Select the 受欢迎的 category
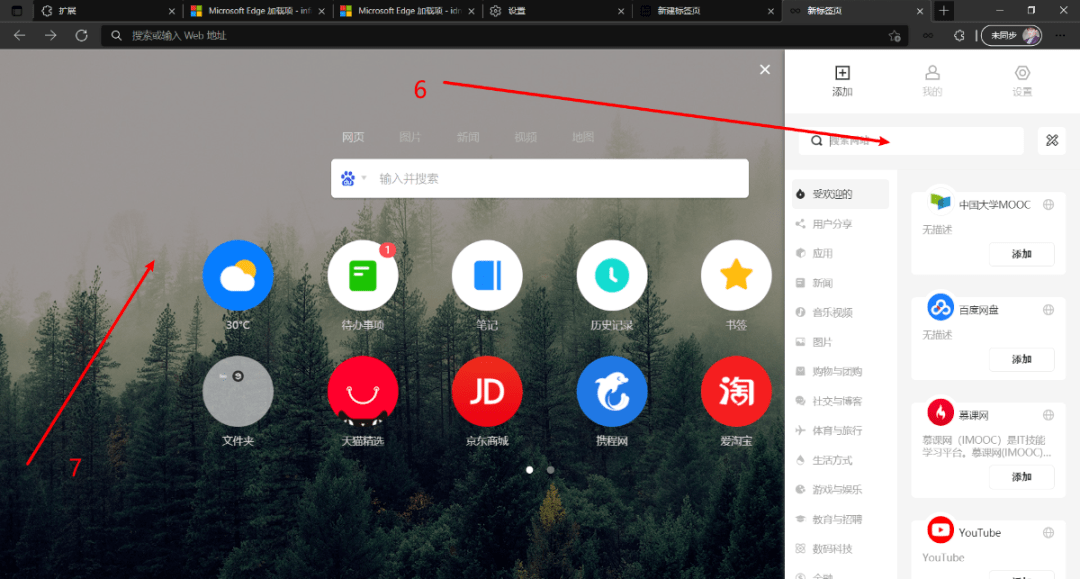Screen dimensions: 1080x579 840,194
